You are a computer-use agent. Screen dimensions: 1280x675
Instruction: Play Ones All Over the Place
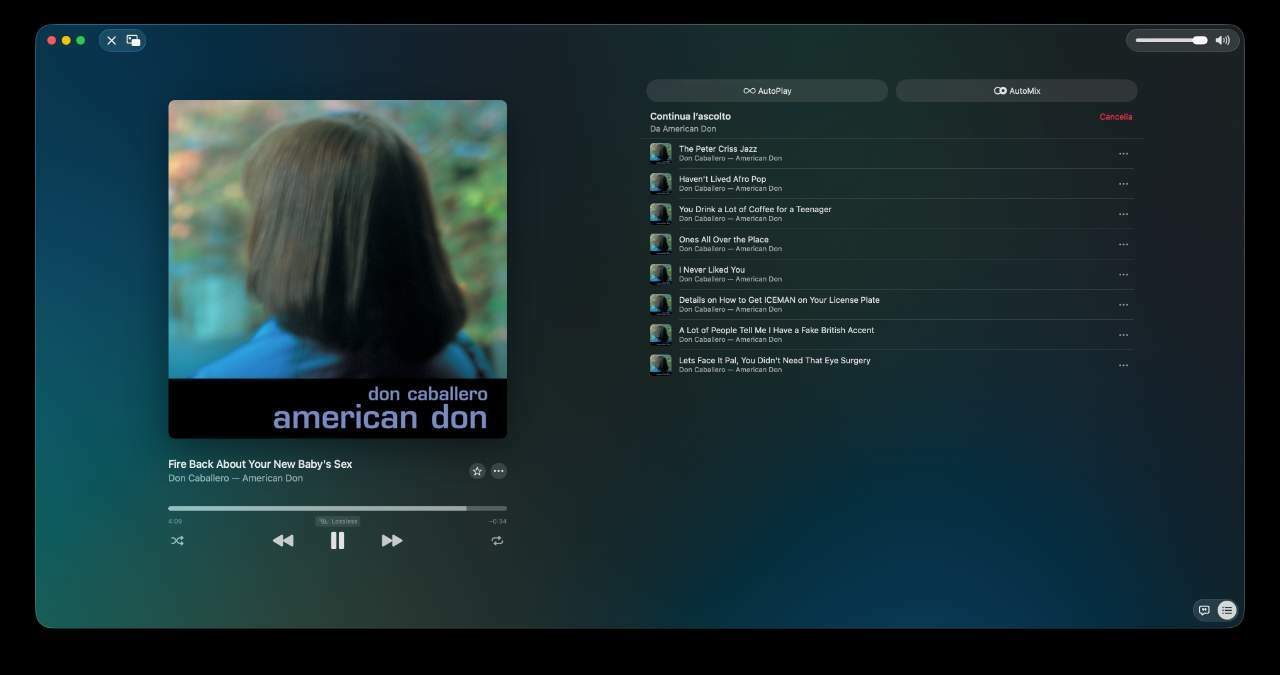pos(890,244)
